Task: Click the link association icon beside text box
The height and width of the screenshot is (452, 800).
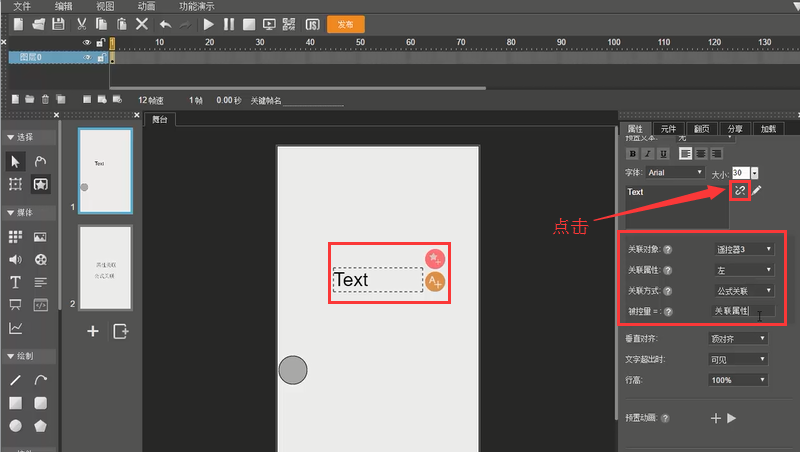Action: [740, 191]
